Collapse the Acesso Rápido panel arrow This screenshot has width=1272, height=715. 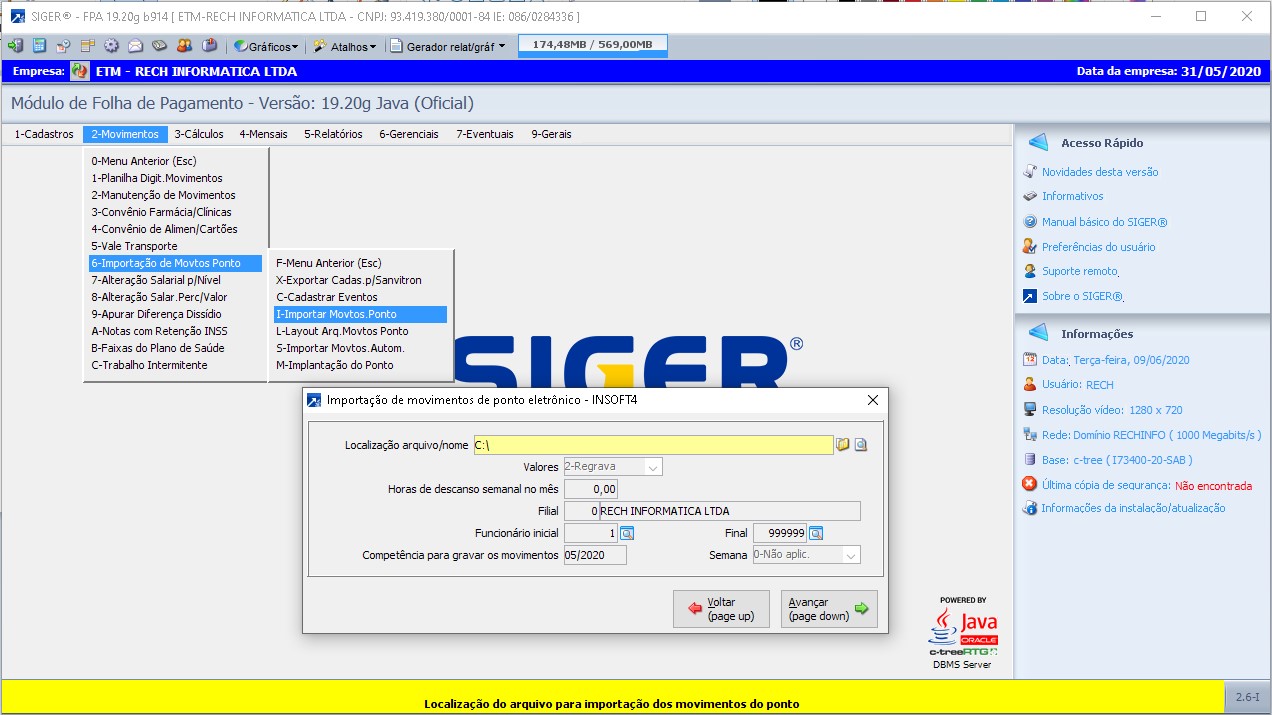click(x=1038, y=142)
